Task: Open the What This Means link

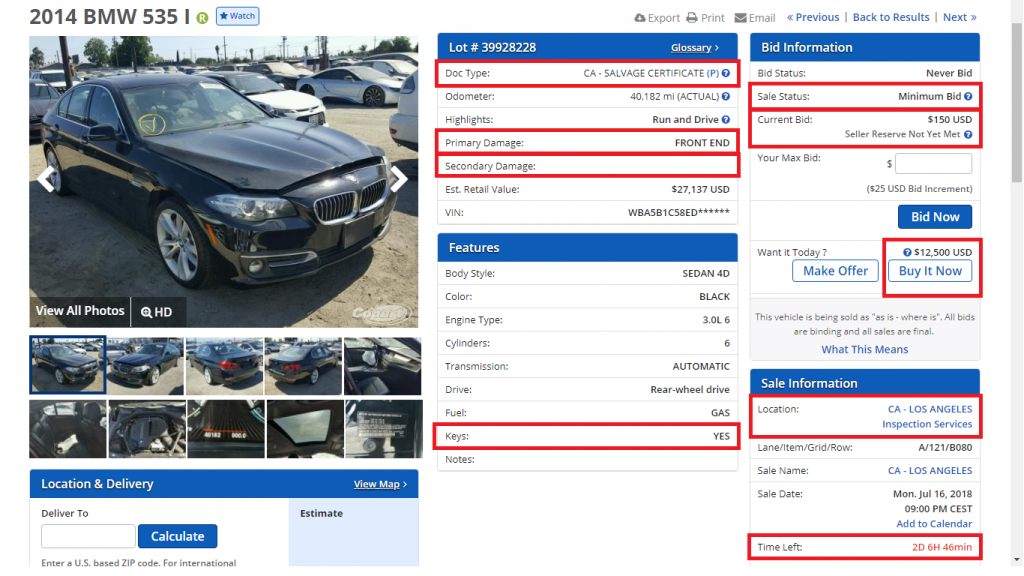Action: tap(865, 349)
